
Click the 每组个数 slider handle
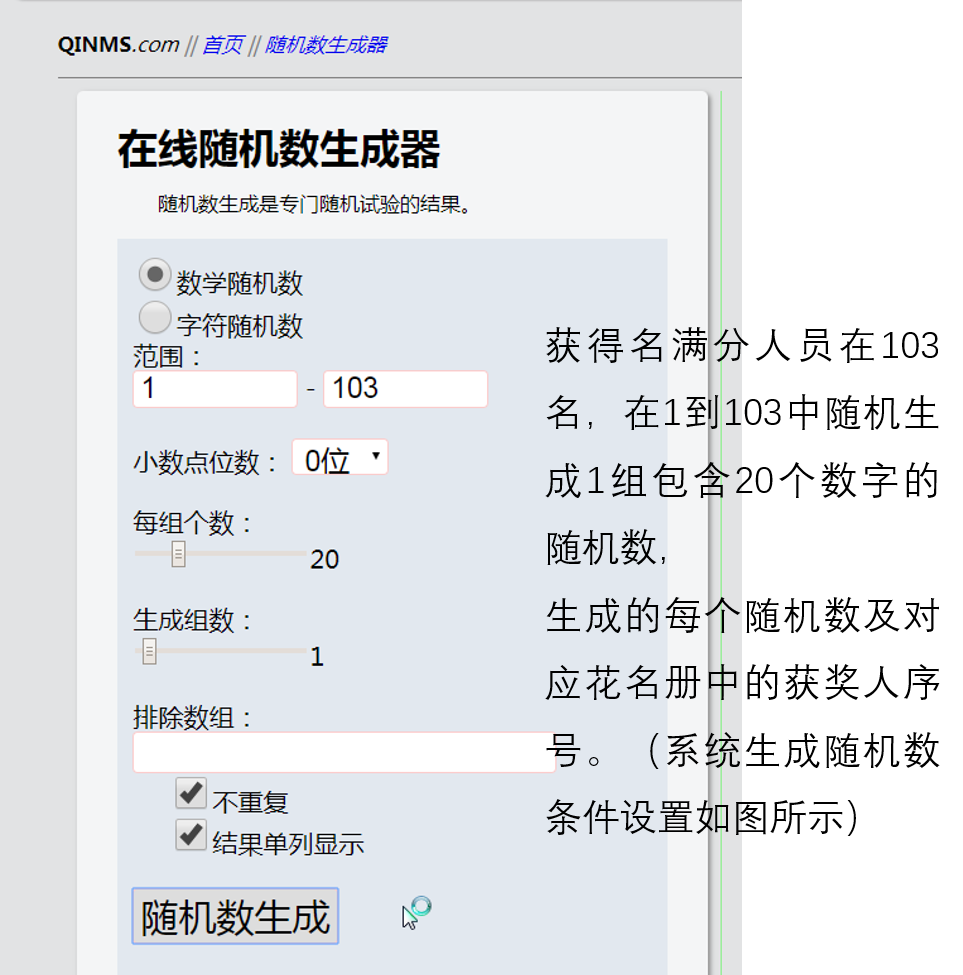coord(178,553)
